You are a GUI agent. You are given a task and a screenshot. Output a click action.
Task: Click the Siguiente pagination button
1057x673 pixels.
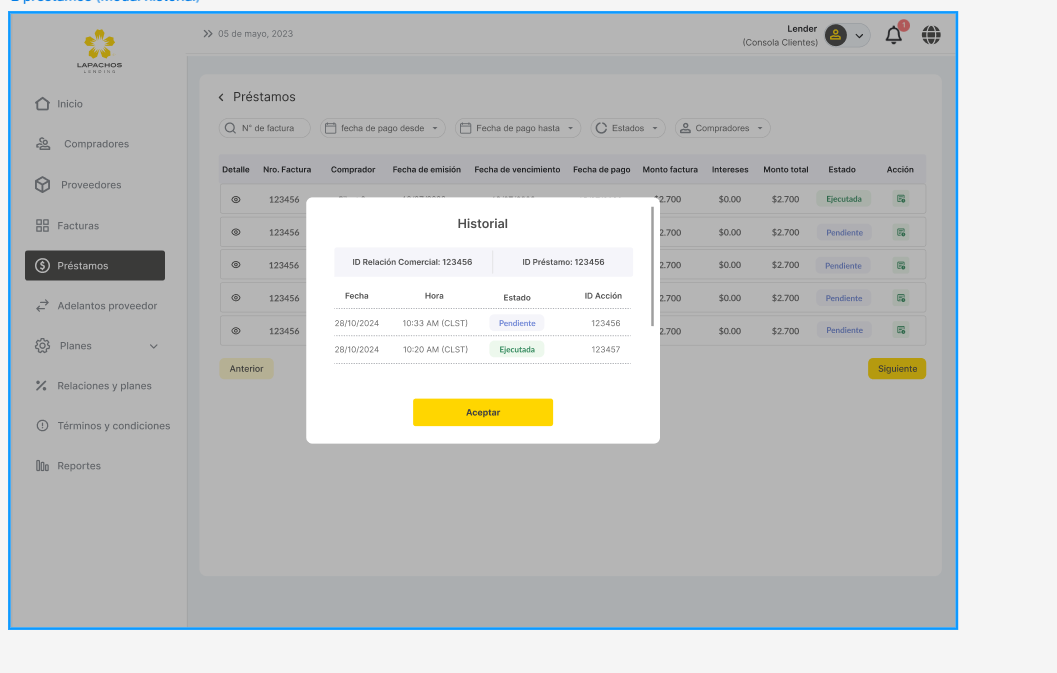tap(896, 369)
